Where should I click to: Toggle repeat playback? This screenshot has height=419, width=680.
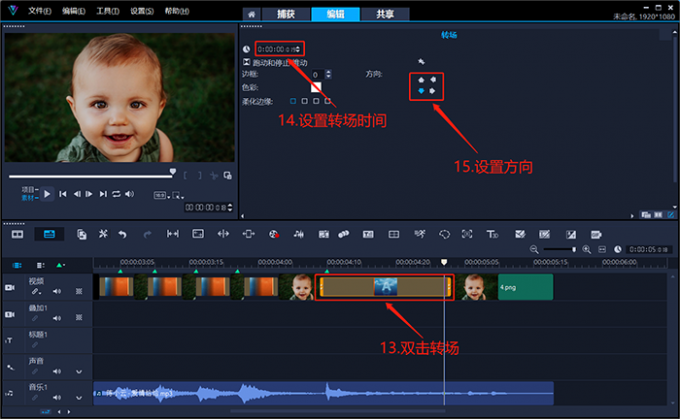point(116,194)
